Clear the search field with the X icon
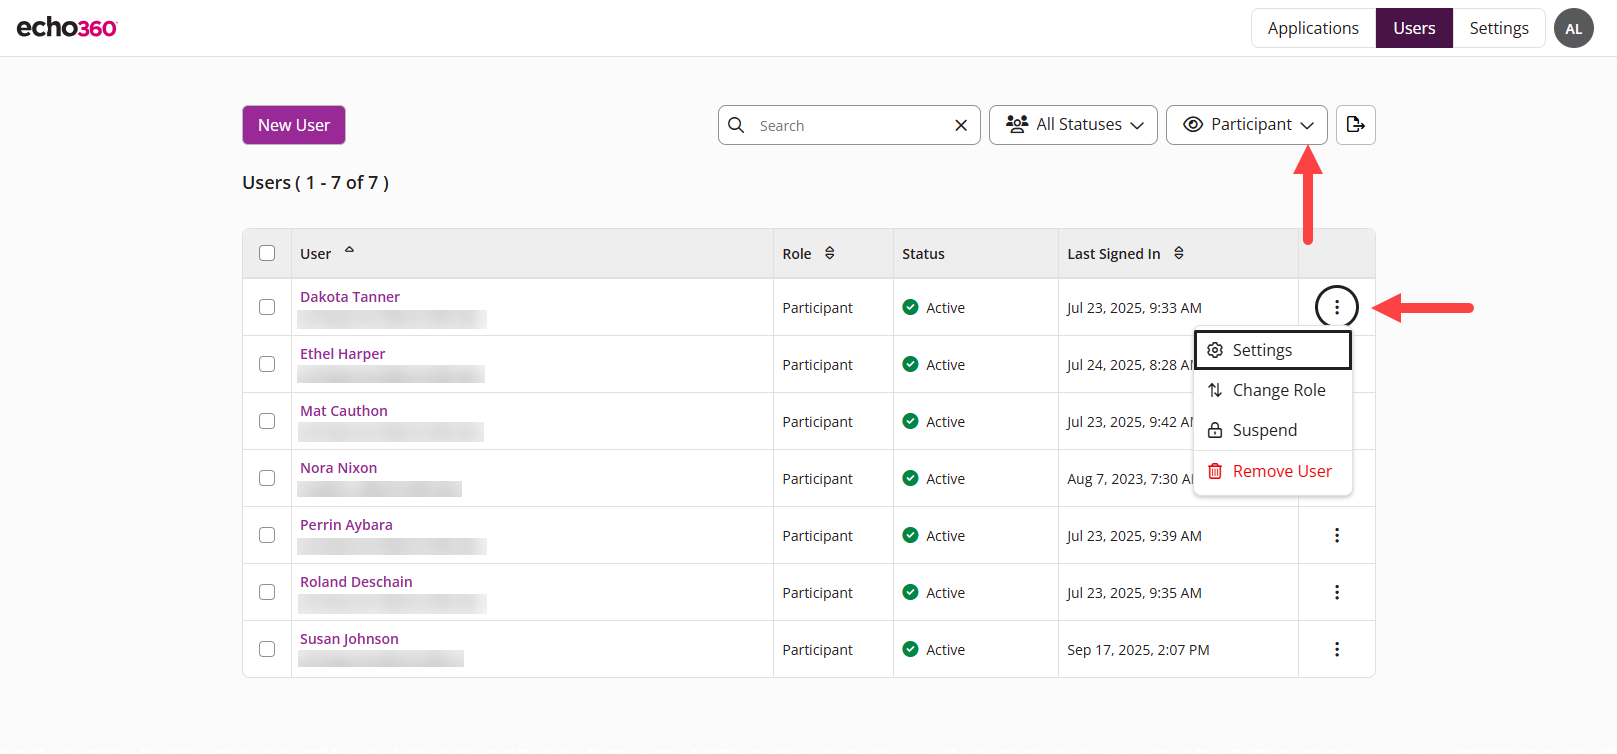 [961, 125]
